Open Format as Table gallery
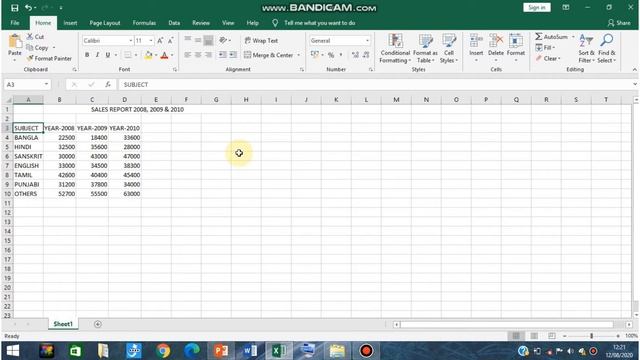The height and width of the screenshot is (360, 640). pos(425,49)
